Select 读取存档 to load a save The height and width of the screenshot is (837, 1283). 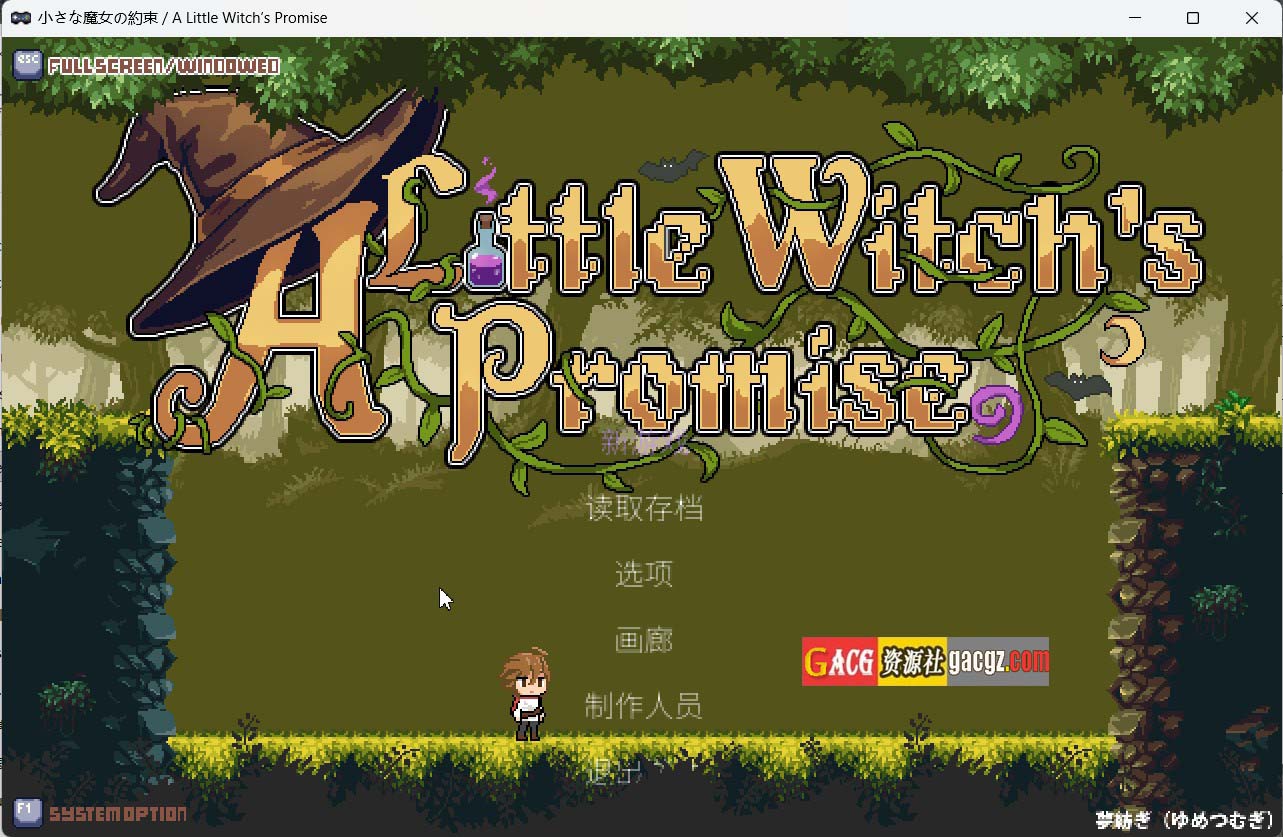coord(644,508)
